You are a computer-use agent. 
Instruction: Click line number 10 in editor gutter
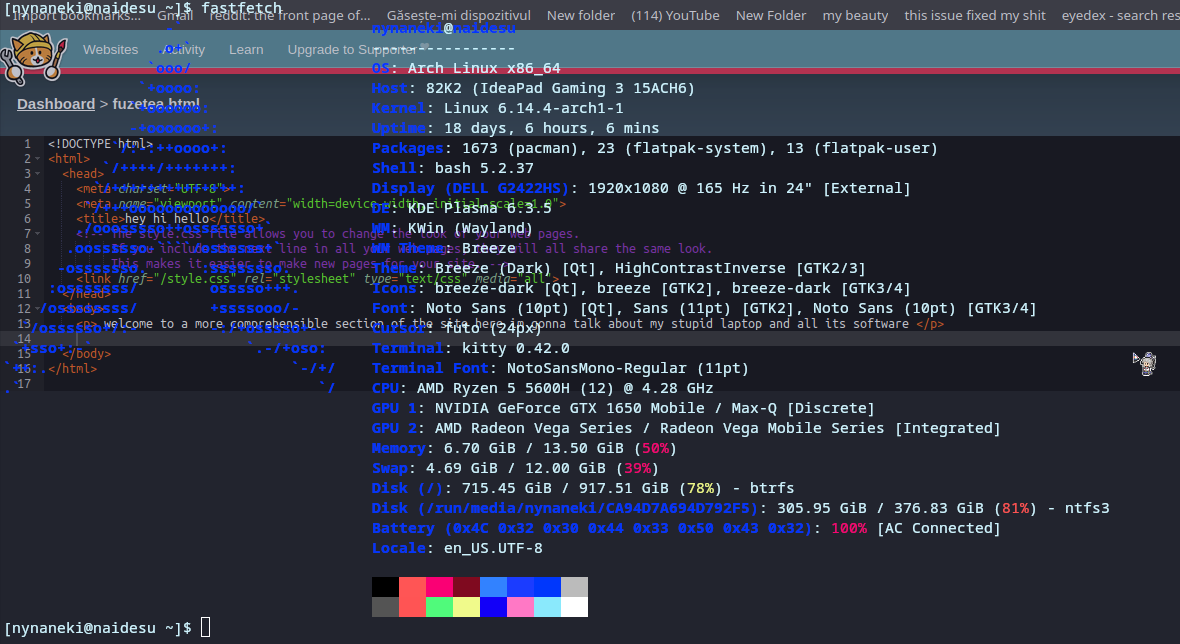24,278
